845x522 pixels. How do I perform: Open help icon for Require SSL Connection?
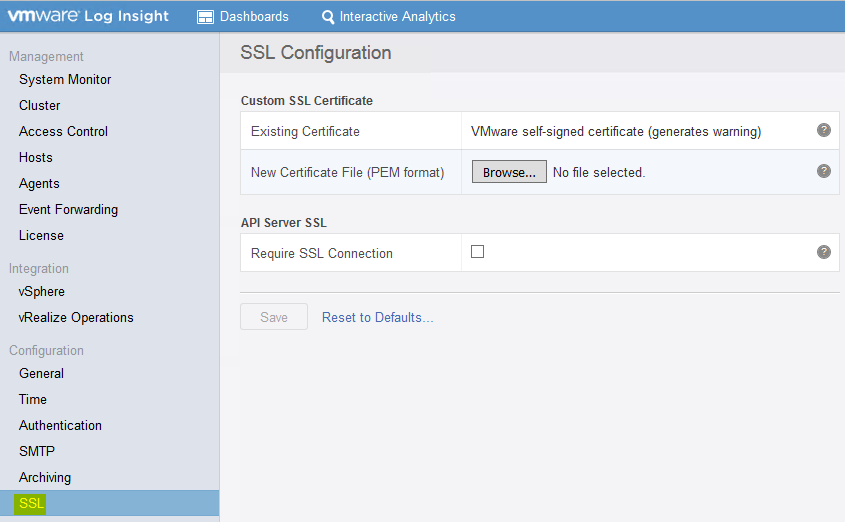click(x=823, y=252)
